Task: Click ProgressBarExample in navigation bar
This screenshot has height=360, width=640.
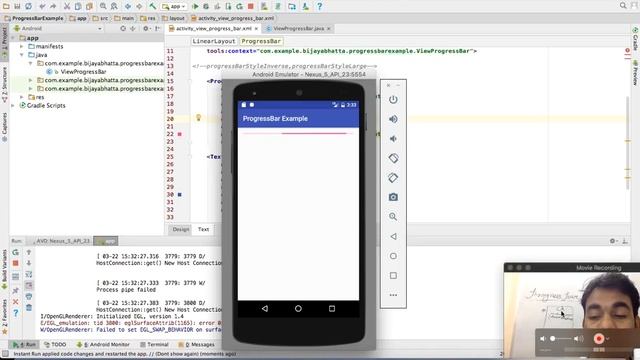Action: tap(34, 18)
